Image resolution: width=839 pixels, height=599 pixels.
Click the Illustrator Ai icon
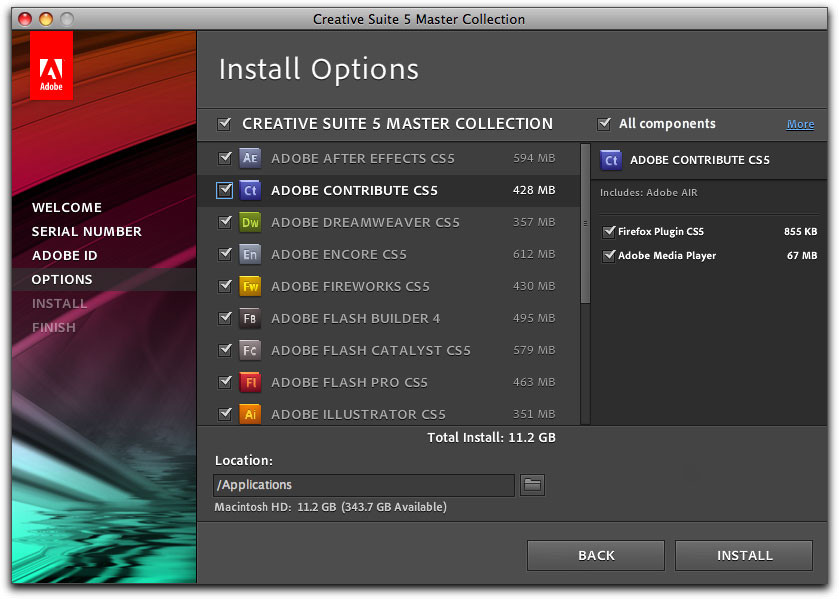(250, 414)
